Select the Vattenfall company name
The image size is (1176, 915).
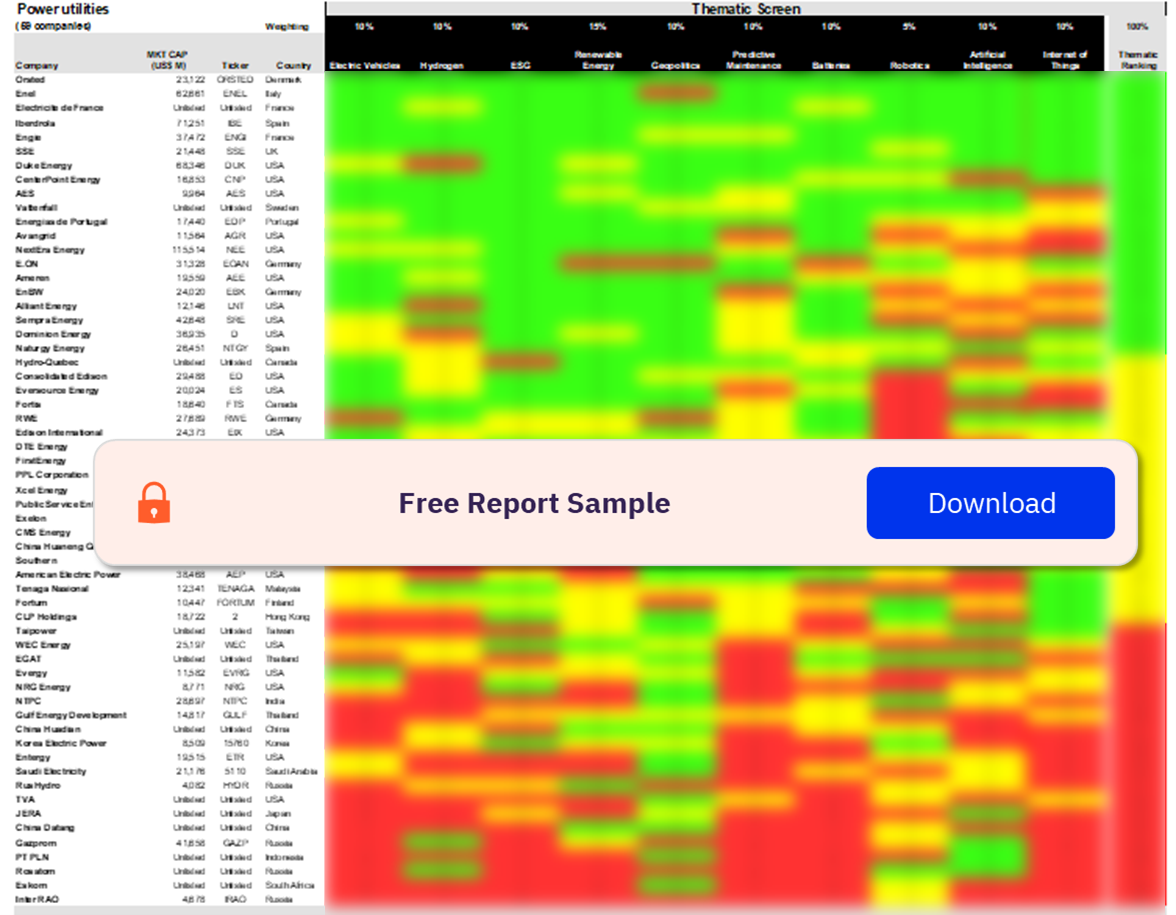(37, 208)
